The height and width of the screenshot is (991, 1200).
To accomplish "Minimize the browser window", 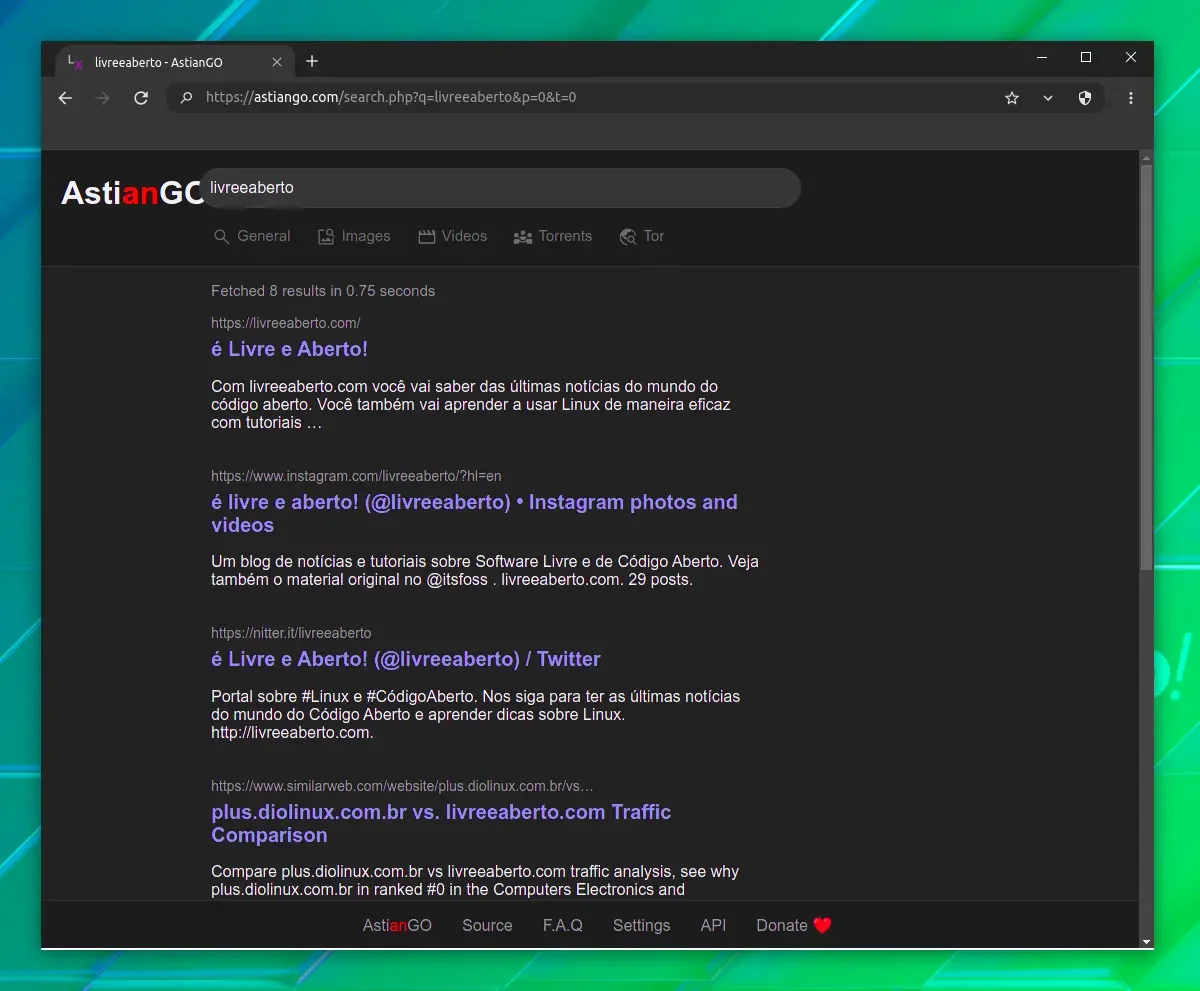I will pyautogui.click(x=1041, y=58).
